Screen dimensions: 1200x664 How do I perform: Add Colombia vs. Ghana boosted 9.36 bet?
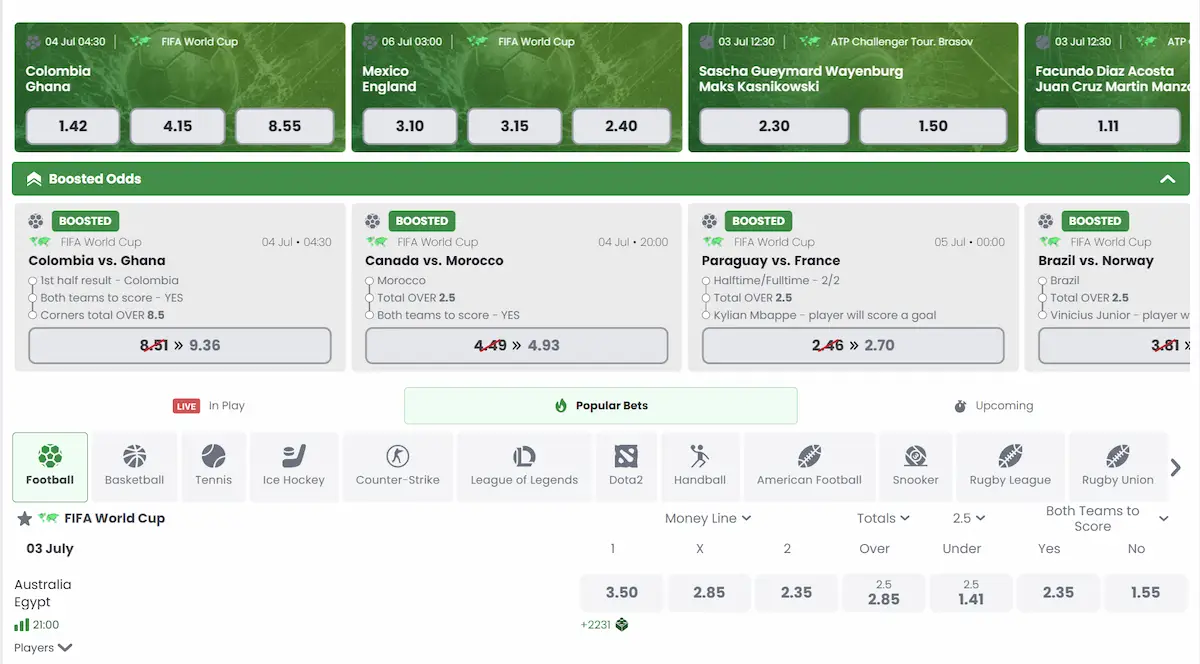tap(180, 345)
